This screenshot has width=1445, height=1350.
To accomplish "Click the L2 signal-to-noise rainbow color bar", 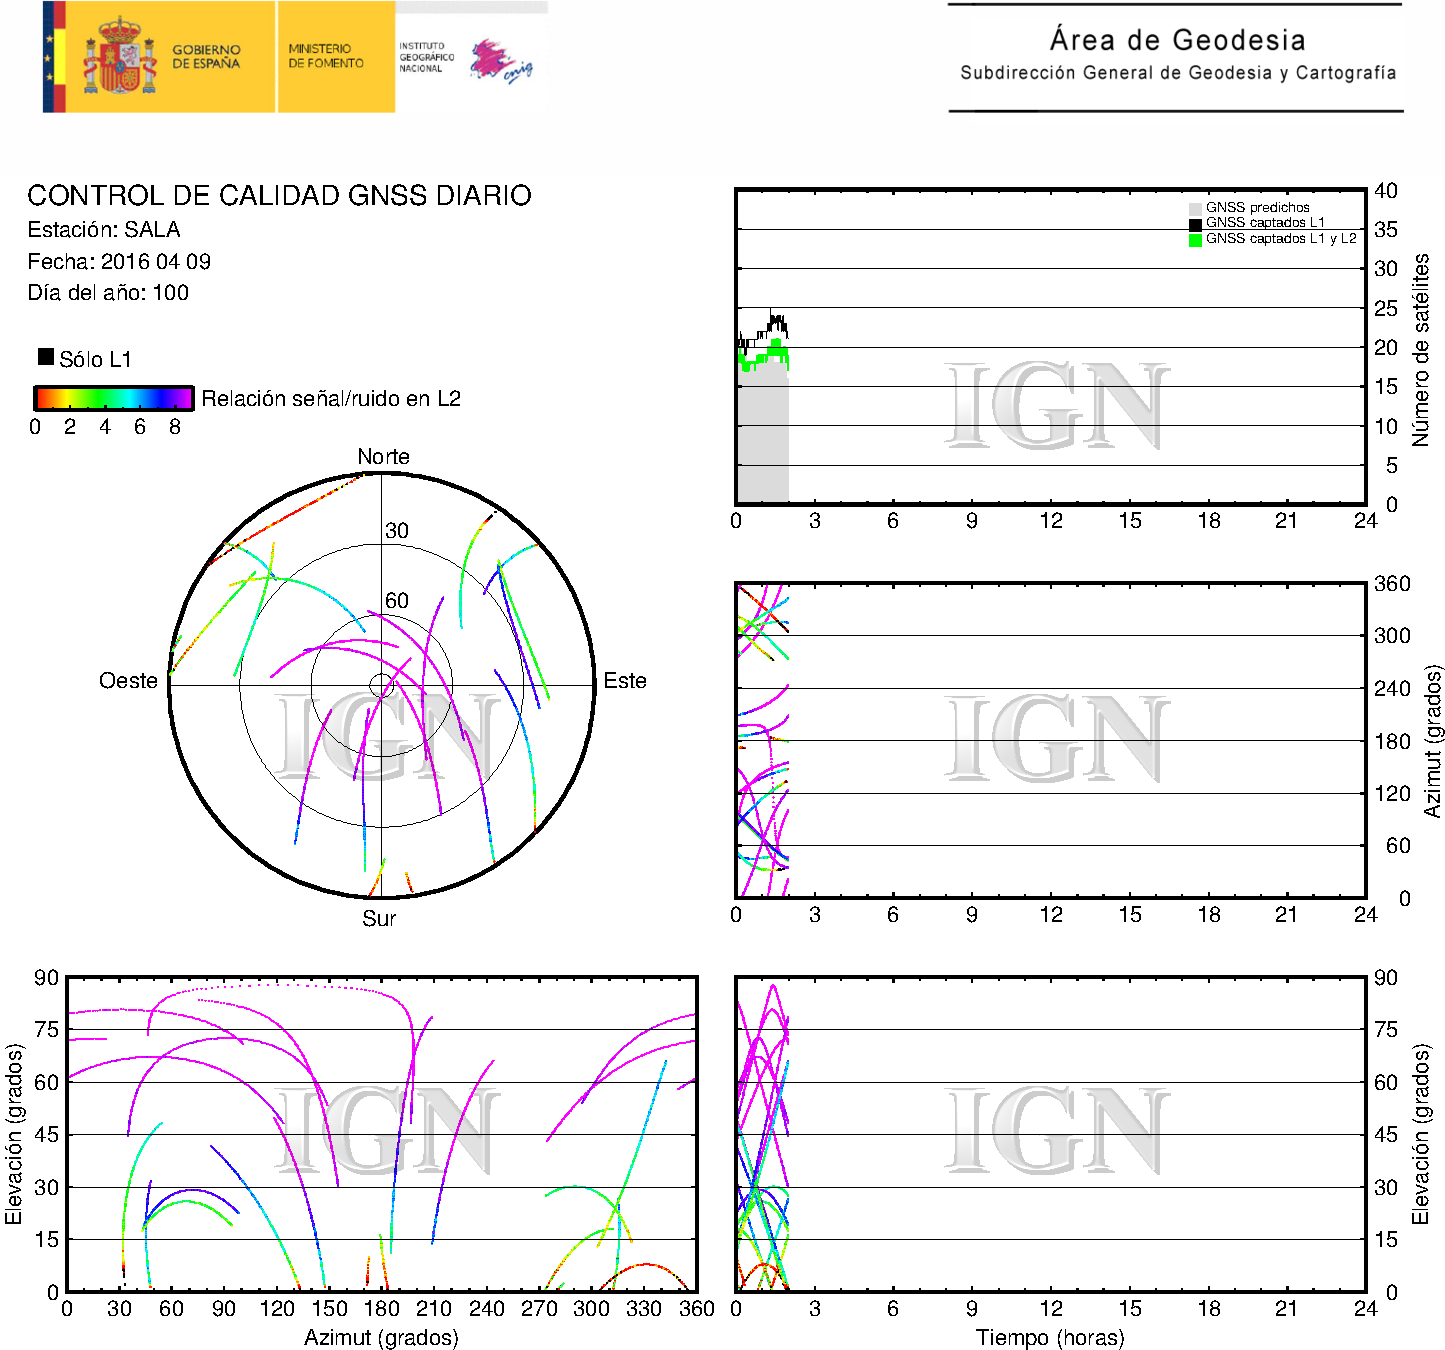I will point(113,398).
